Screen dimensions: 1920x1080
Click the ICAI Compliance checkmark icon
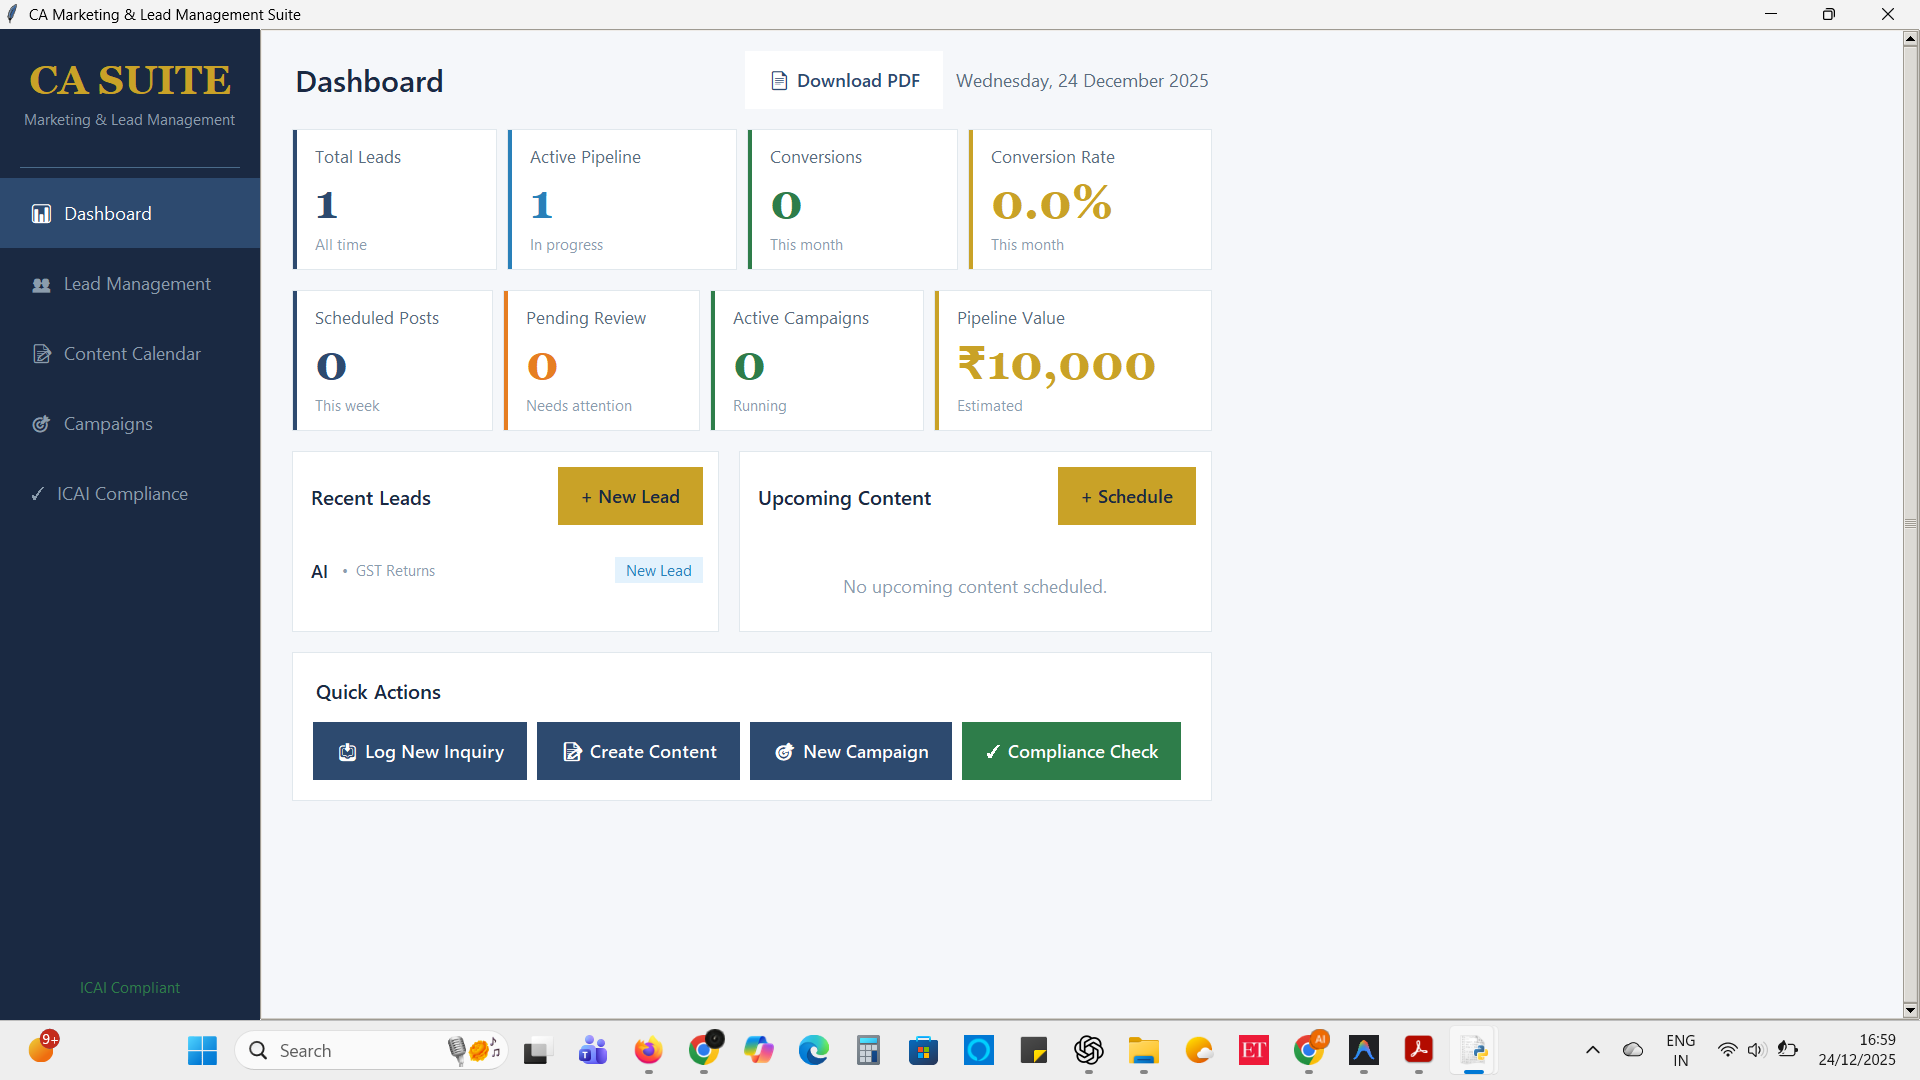(x=38, y=494)
